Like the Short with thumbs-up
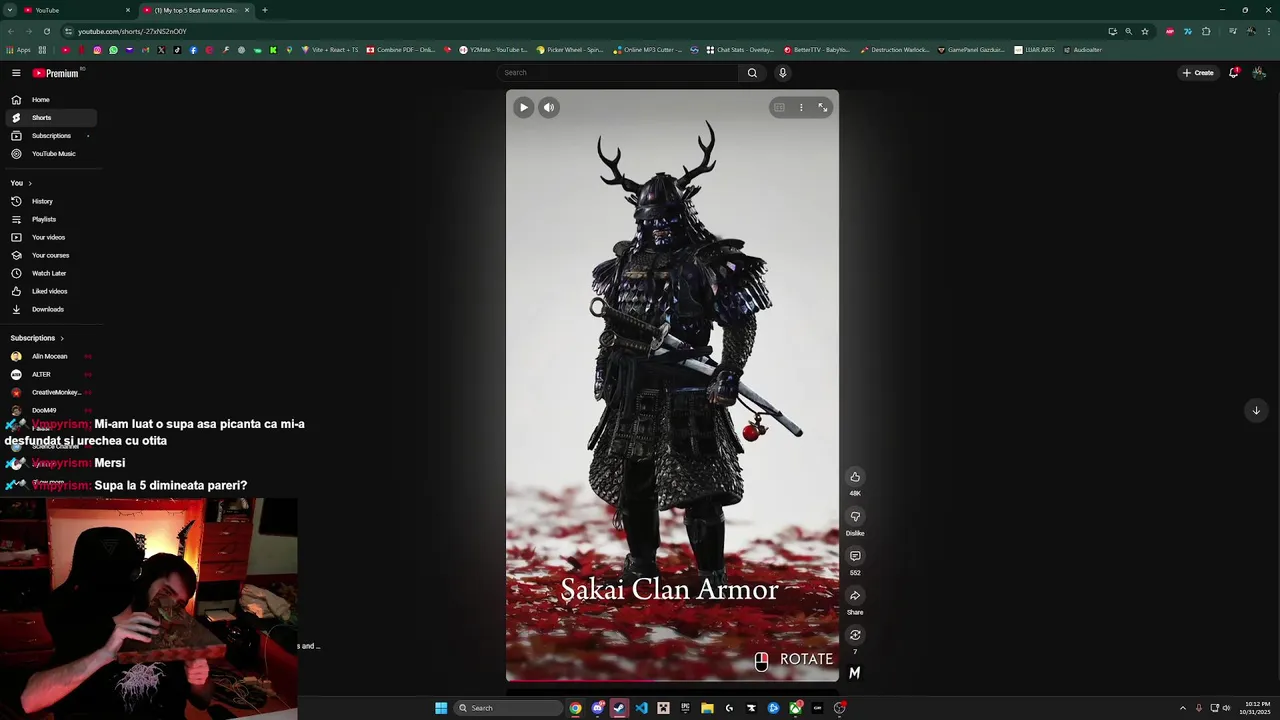Viewport: 1280px width, 720px height. 855,477
